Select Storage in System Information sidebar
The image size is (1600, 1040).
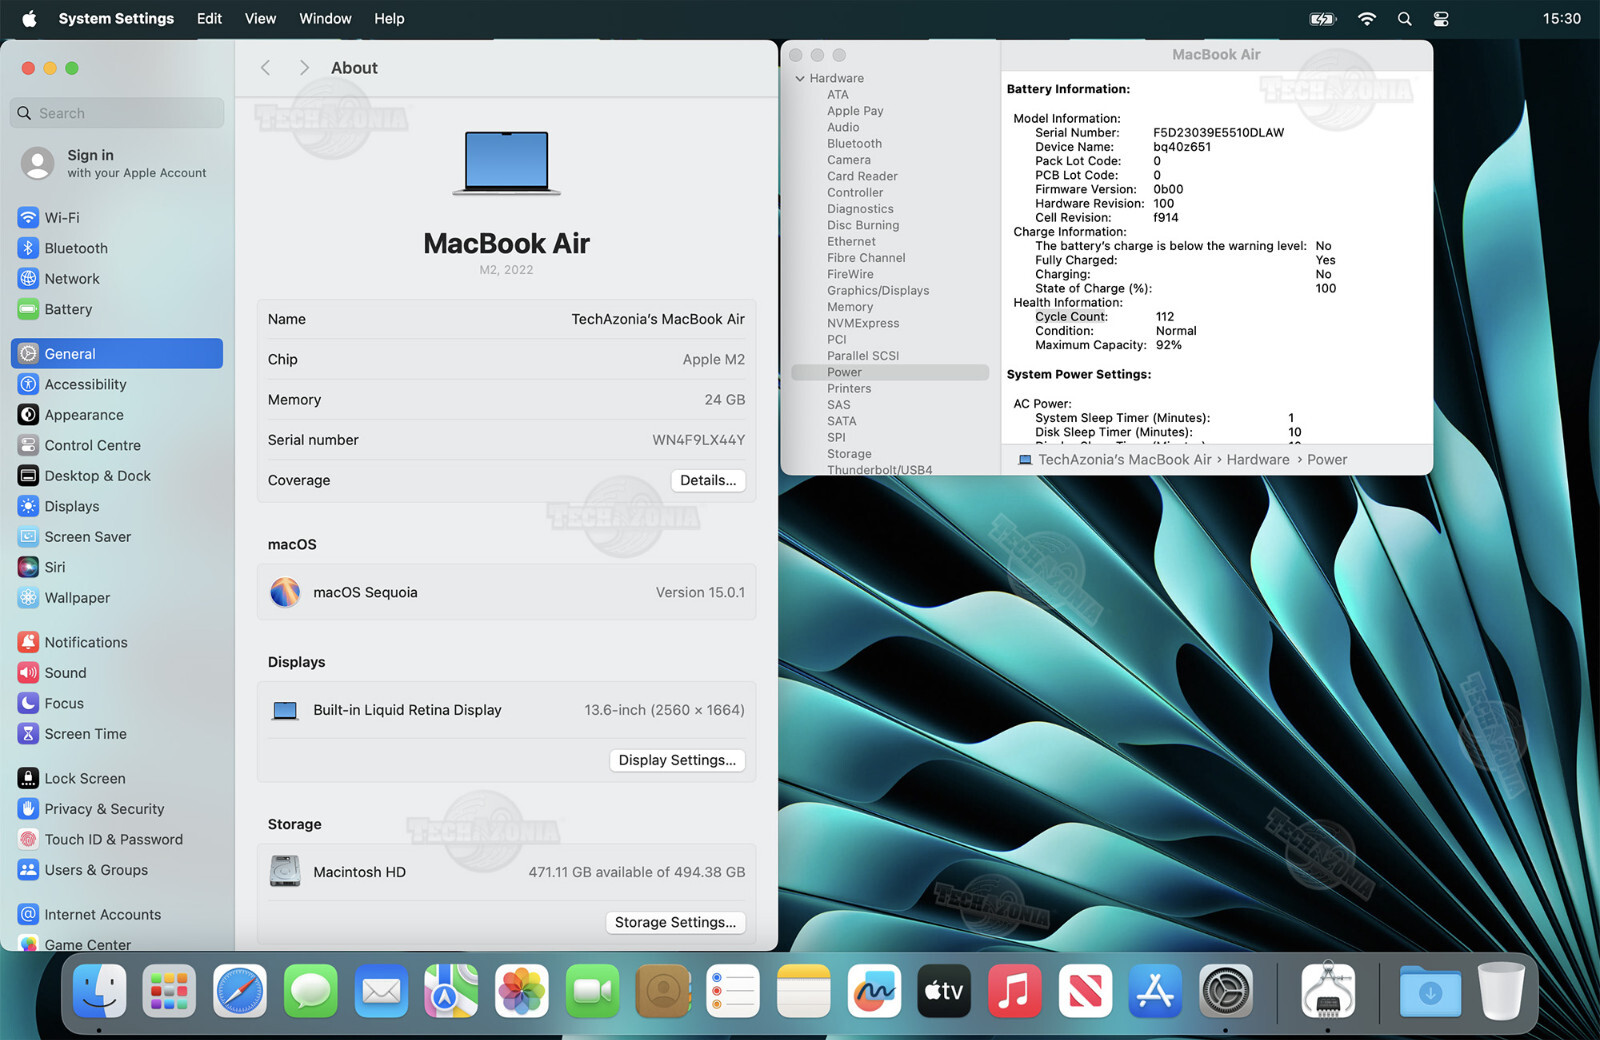pos(849,454)
